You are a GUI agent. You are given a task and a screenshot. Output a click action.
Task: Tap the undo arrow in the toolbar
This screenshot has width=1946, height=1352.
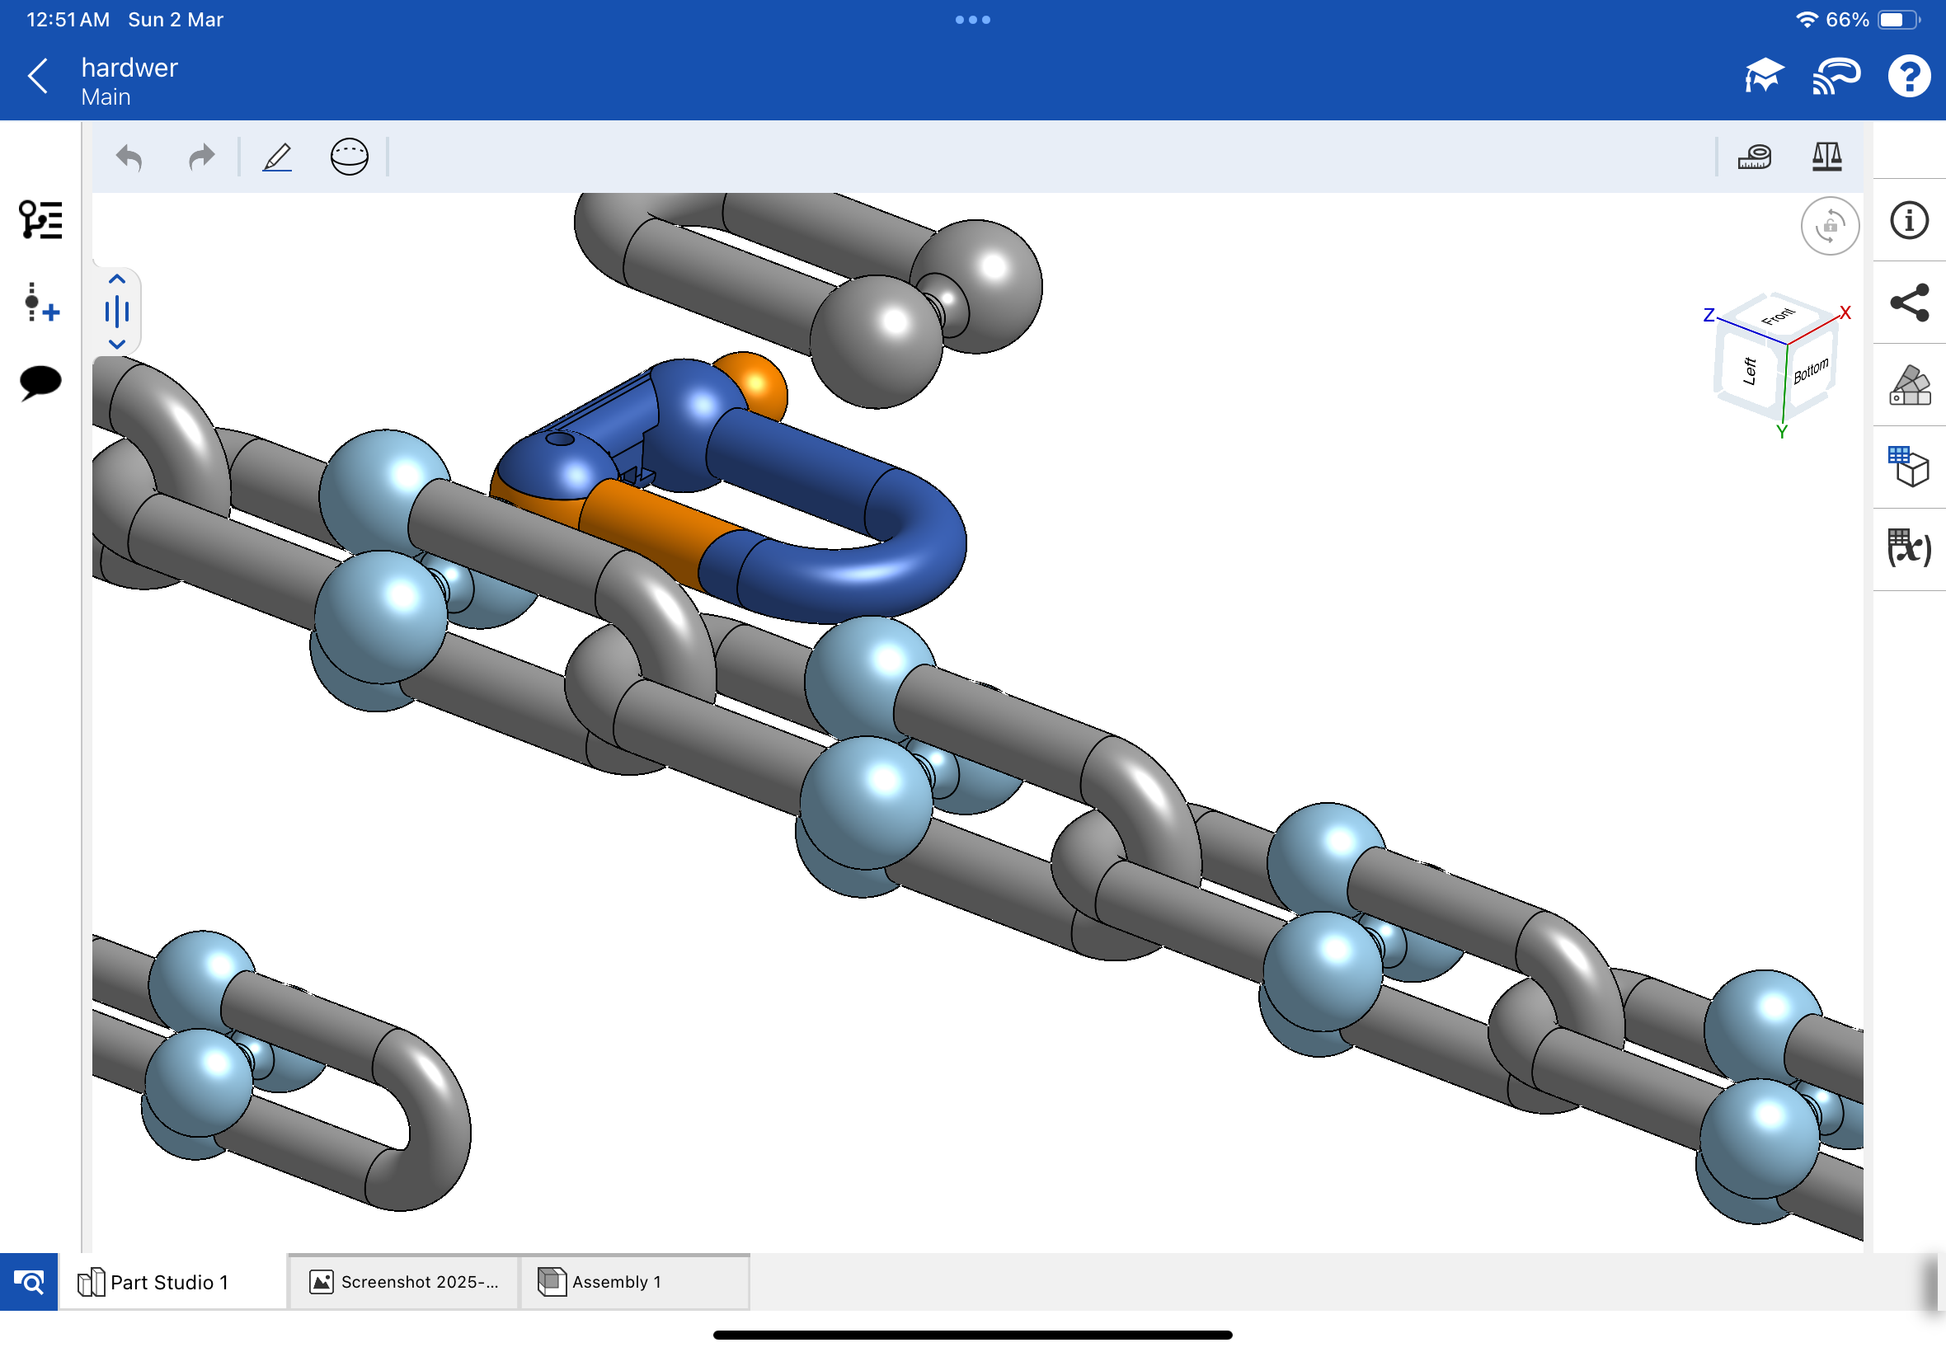point(130,157)
